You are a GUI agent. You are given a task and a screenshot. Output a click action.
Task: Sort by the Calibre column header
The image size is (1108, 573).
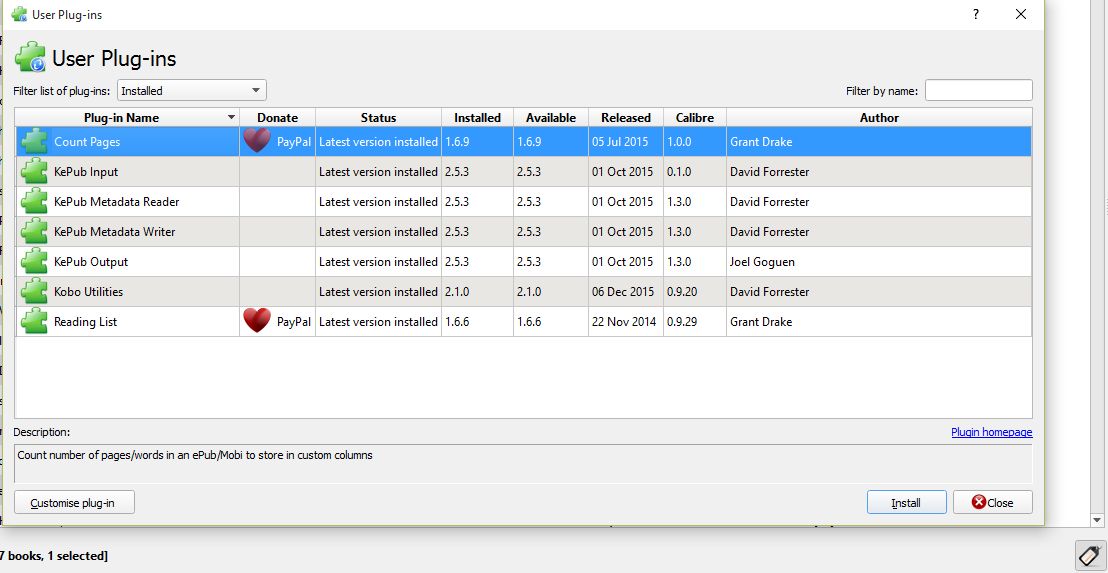[x=695, y=117]
